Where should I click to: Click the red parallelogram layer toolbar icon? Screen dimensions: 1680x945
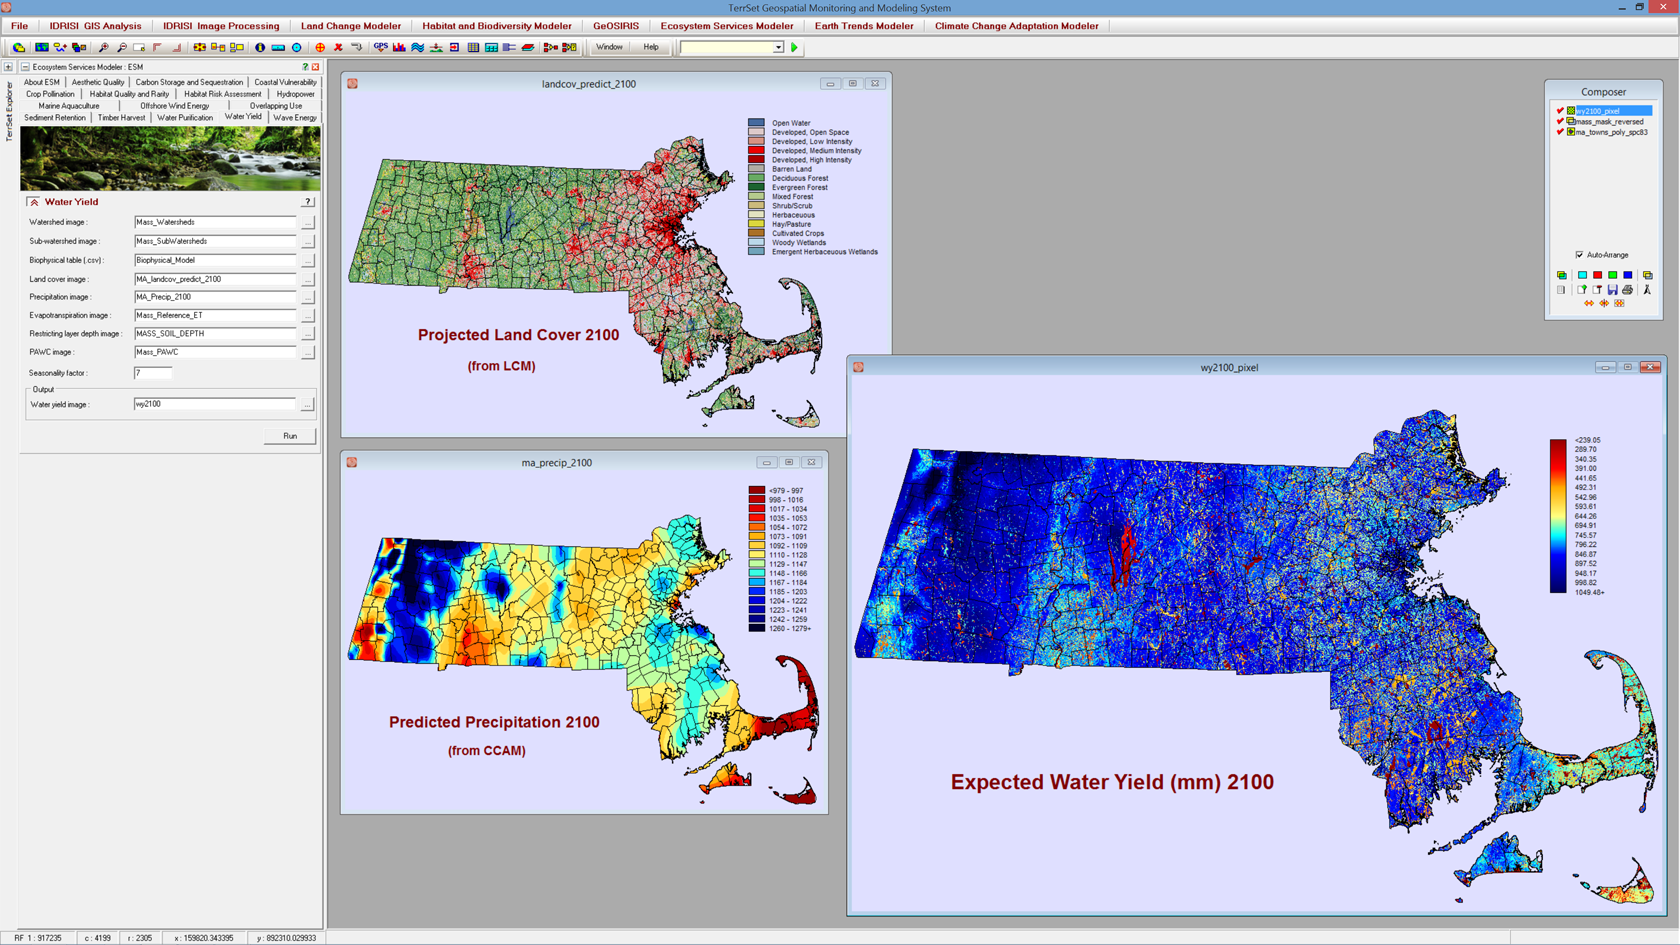point(528,47)
